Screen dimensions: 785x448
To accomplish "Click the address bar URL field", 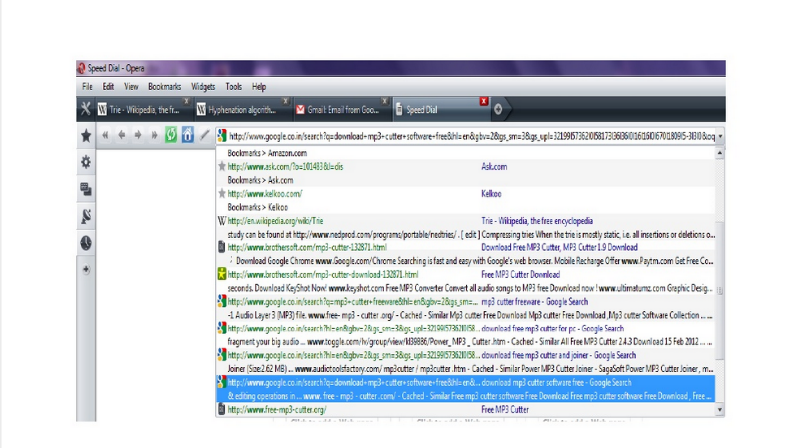I will (472, 136).
